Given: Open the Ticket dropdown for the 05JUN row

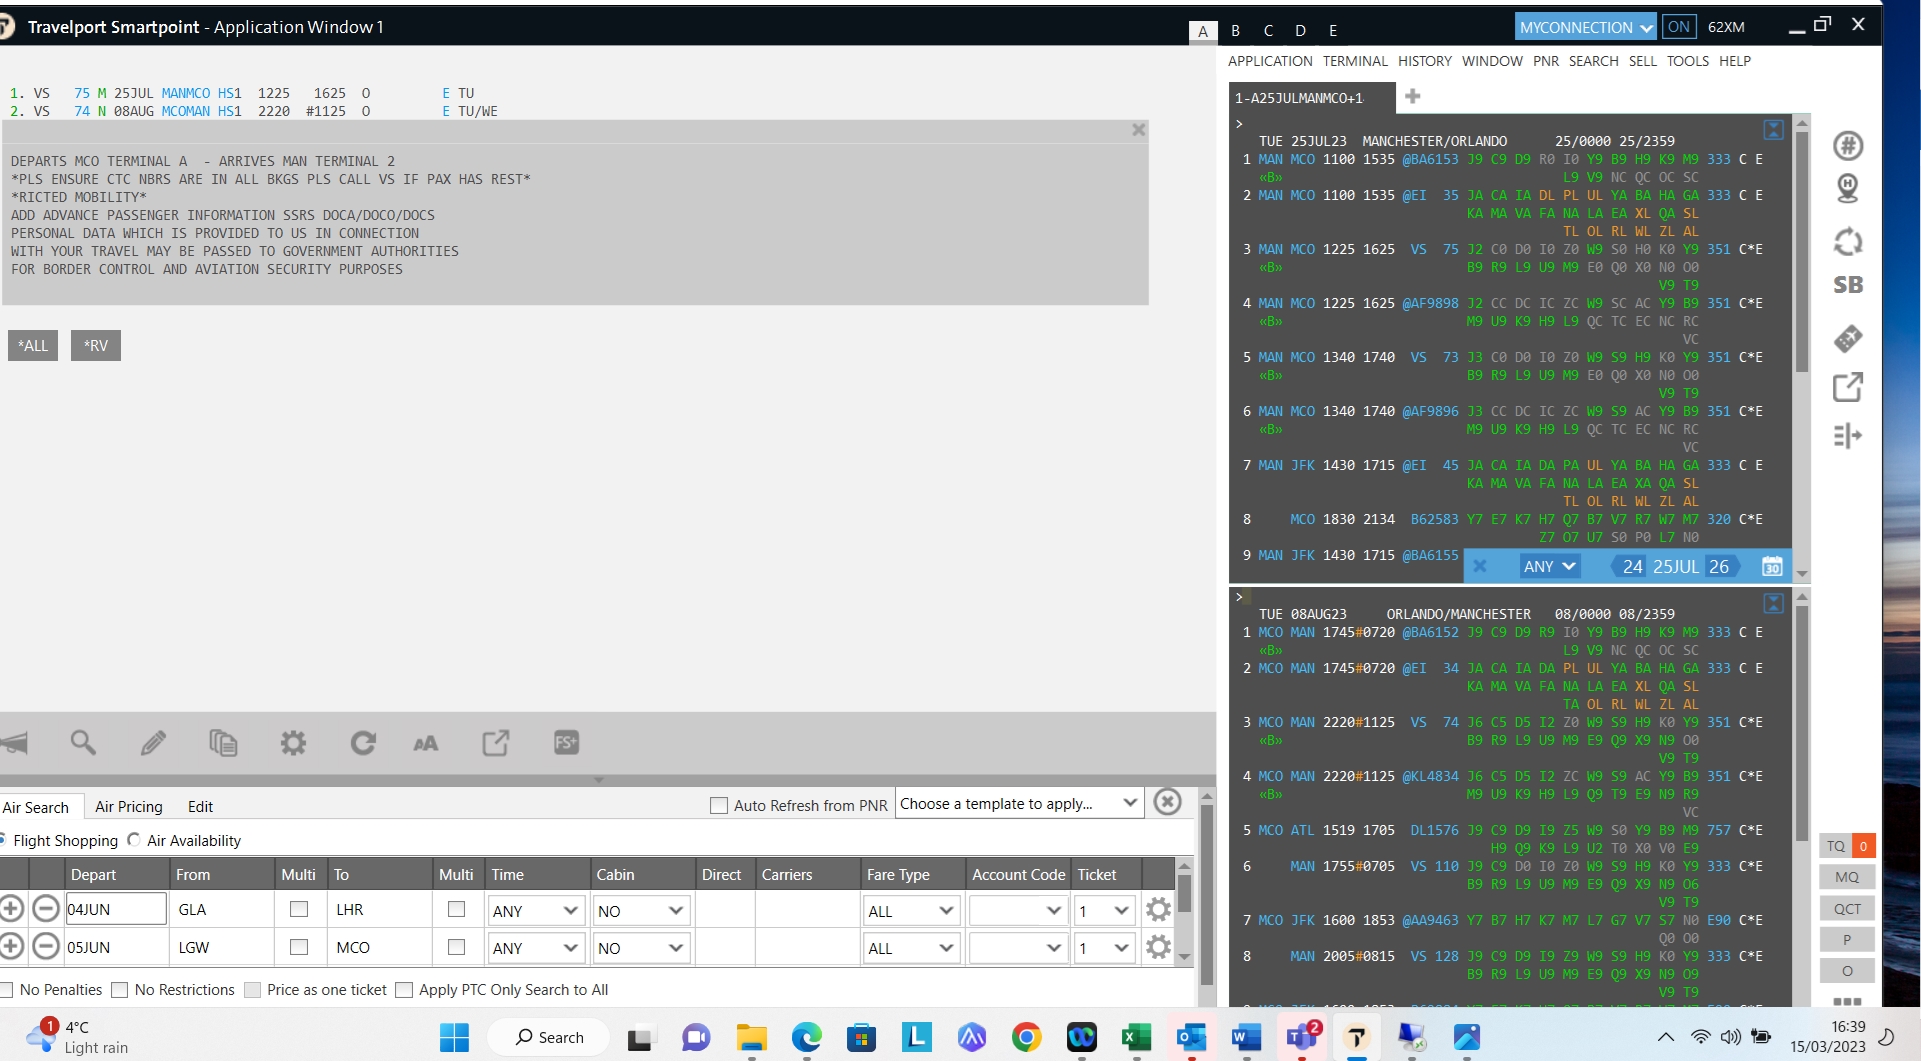Looking at the screenshot, I should 1104,947.
